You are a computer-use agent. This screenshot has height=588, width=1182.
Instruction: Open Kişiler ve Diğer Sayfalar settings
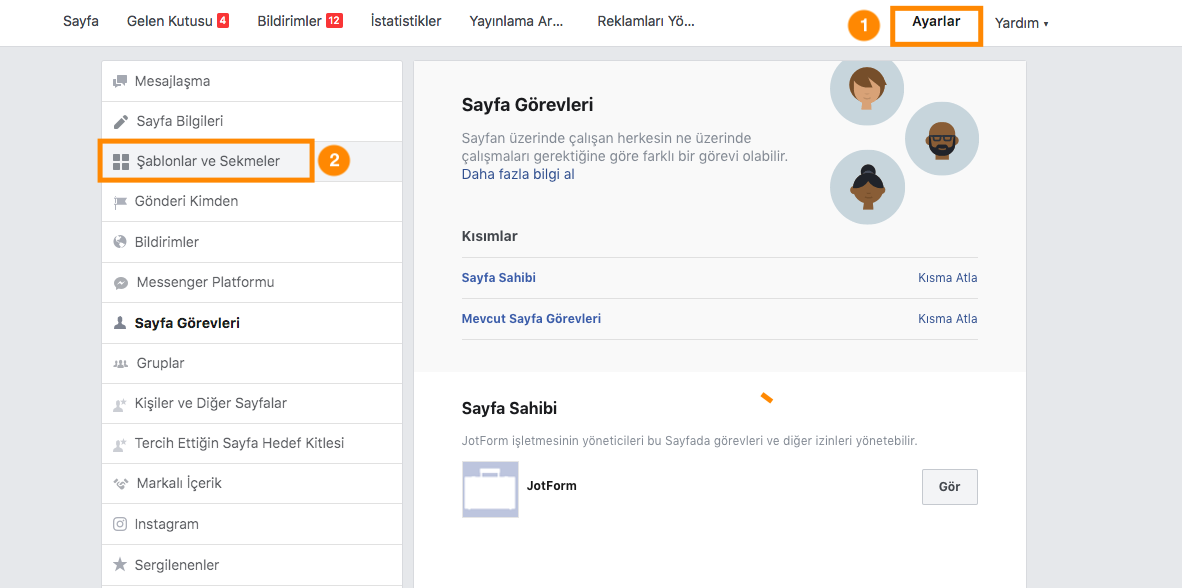[253, 403]
